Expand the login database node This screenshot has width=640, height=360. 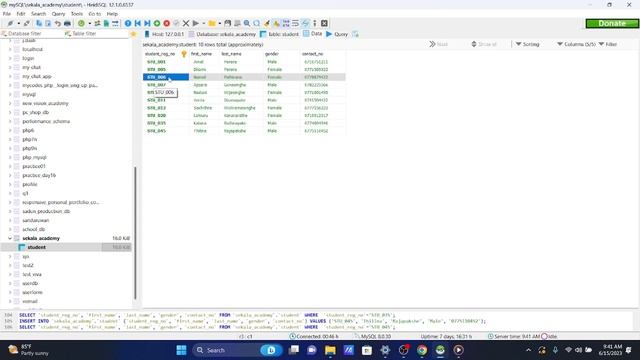(x=10, y=58)
